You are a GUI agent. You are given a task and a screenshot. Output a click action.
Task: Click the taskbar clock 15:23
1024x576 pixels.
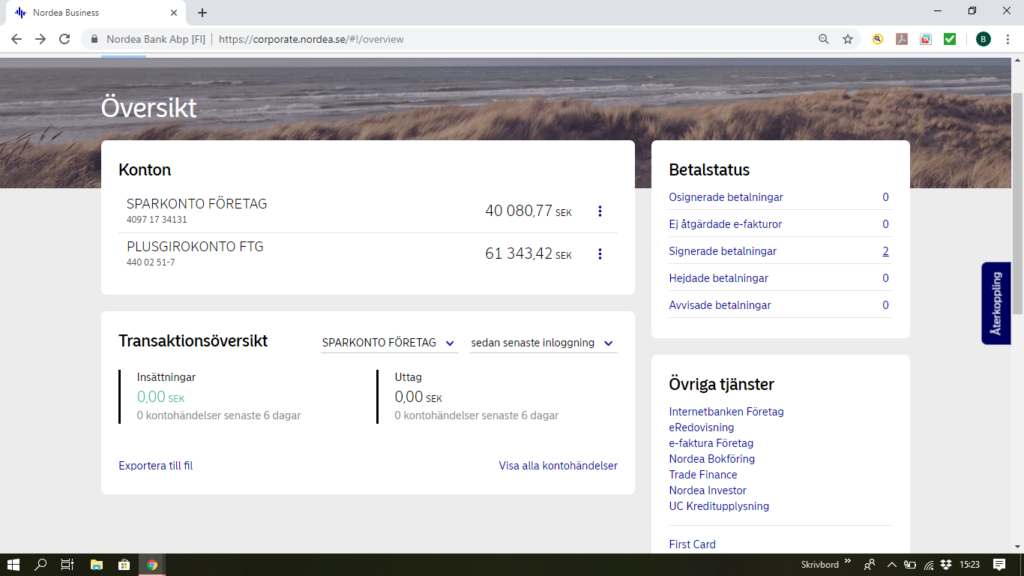click(970, 565)
